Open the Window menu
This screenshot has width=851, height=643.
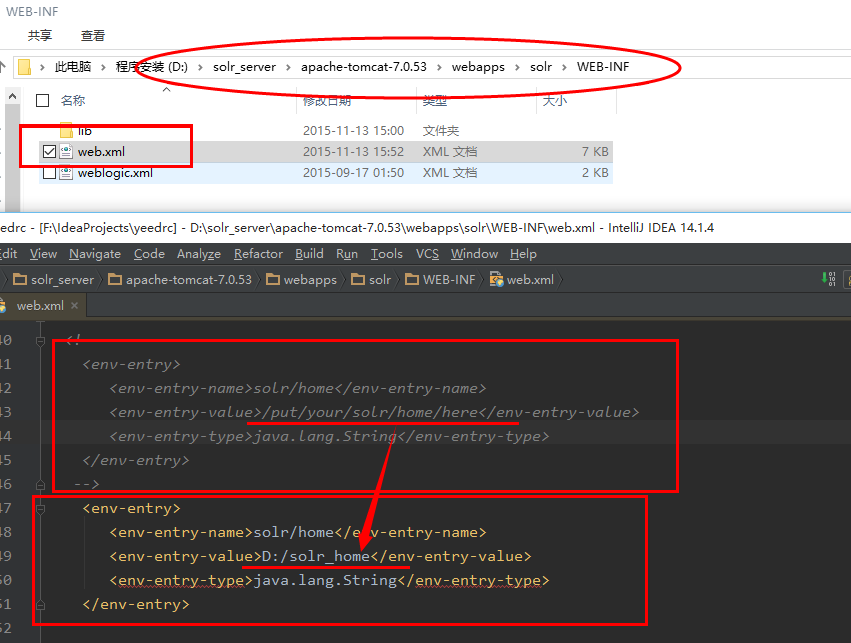(x=474, y=253)
